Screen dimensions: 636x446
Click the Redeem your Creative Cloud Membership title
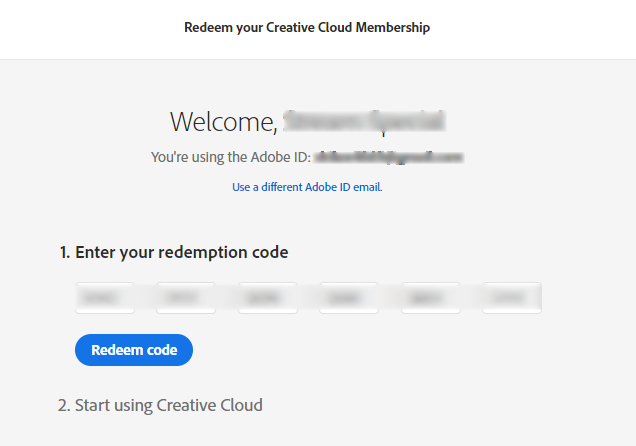pyautogui.click(x=307, y=28)
